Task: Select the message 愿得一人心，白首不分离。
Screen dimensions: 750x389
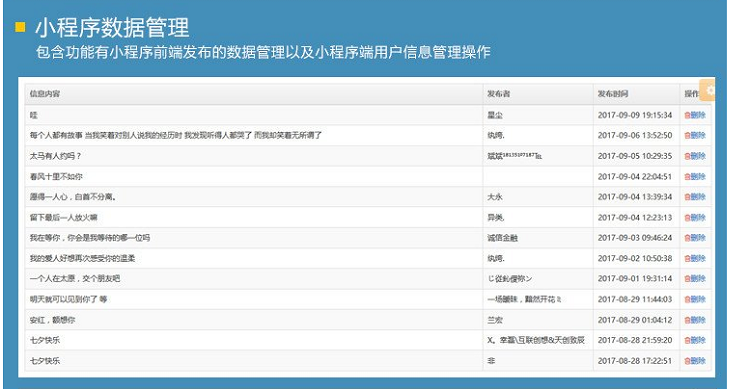Action: (73, 197)
